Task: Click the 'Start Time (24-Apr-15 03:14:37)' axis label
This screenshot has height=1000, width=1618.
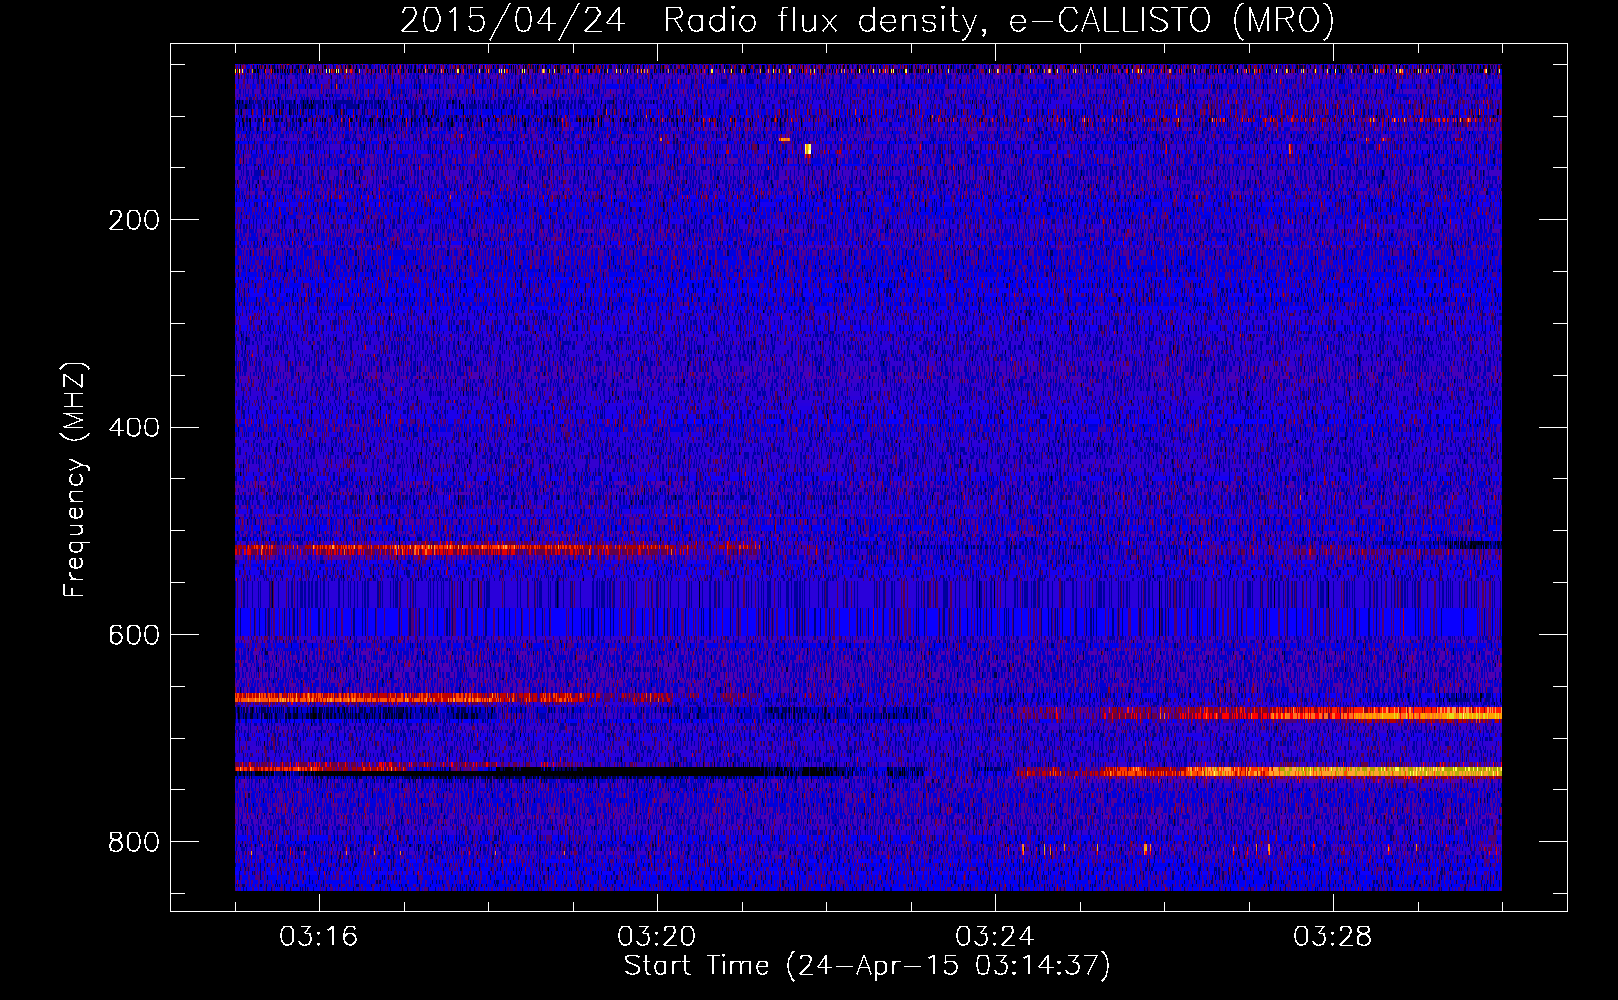Action: (x=867, y=966)
